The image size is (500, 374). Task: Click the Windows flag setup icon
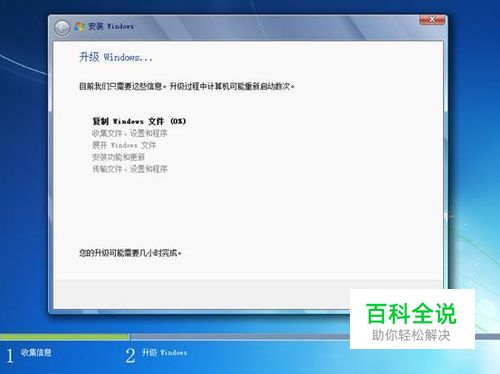(x=80, y=27)
